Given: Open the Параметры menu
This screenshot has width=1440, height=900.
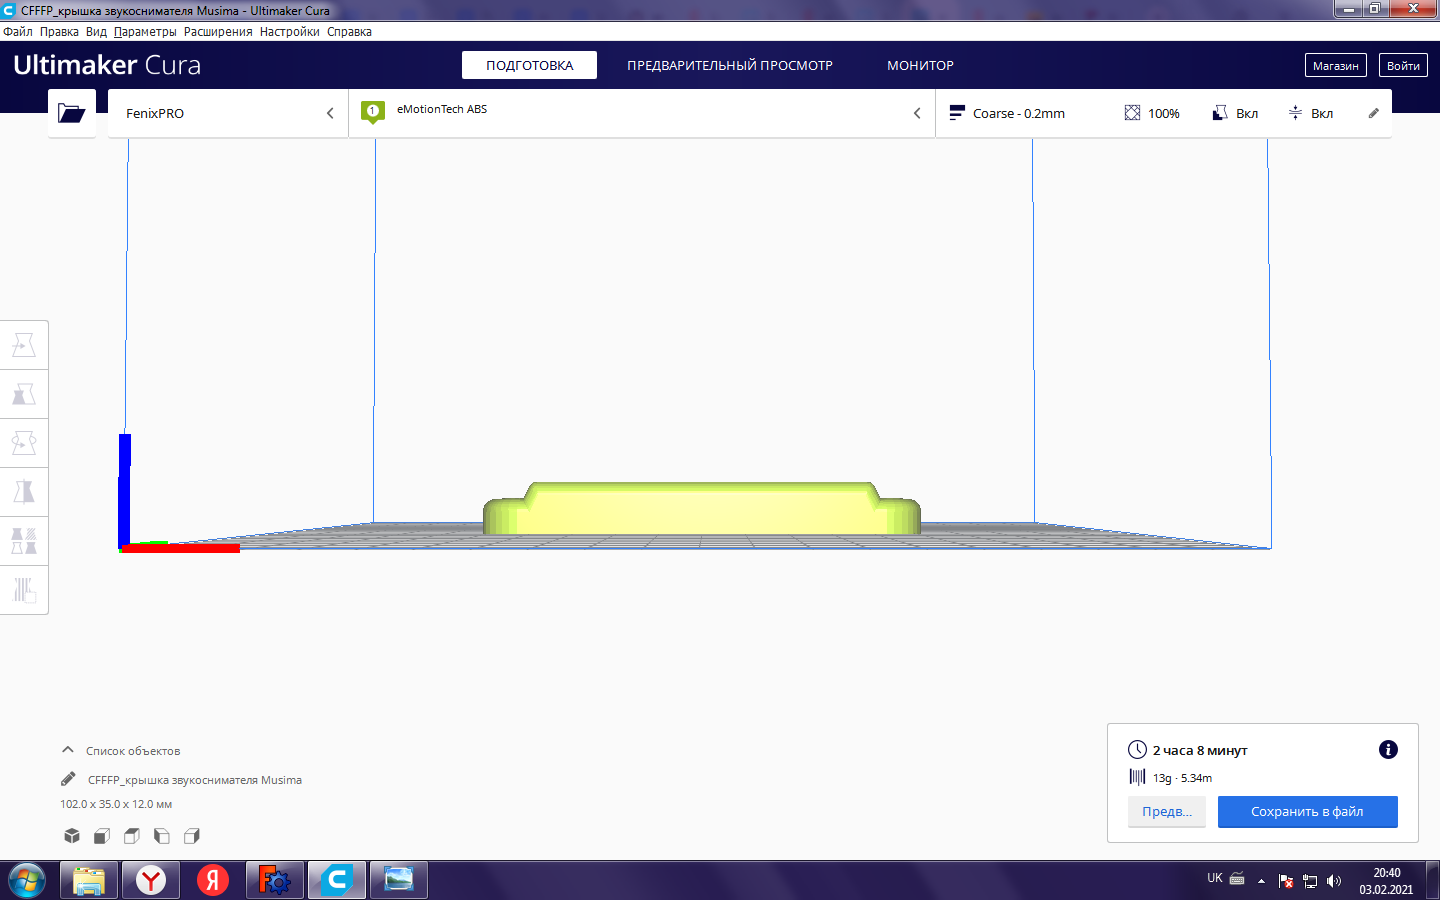Looking at the screenshot, I should (145, 32).
